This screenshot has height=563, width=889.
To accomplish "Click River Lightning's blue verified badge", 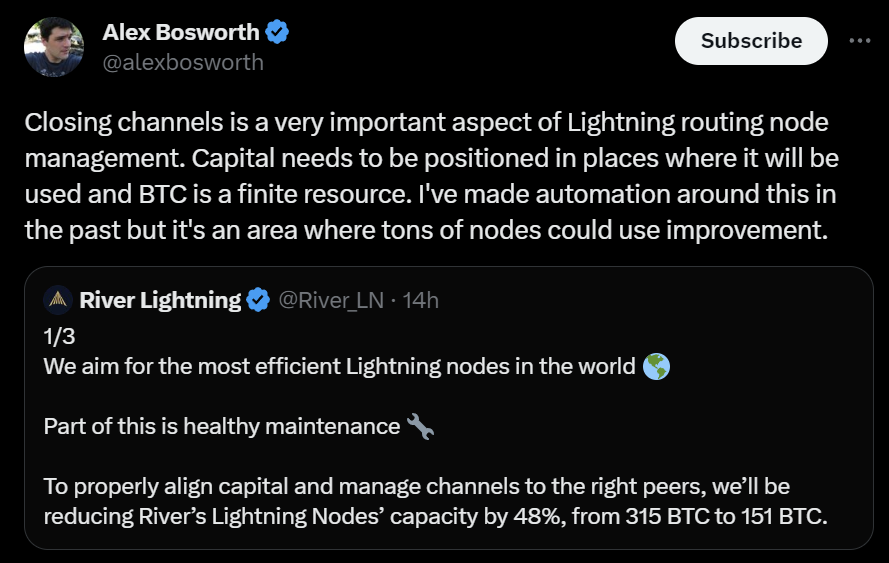I will click(258, 299).
